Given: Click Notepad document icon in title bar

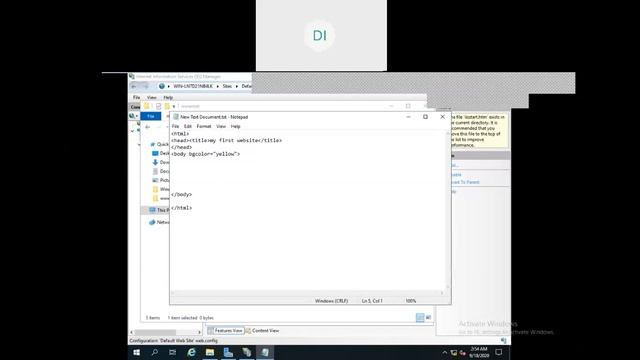Looking at the screenshot, I should click(176, 117).
